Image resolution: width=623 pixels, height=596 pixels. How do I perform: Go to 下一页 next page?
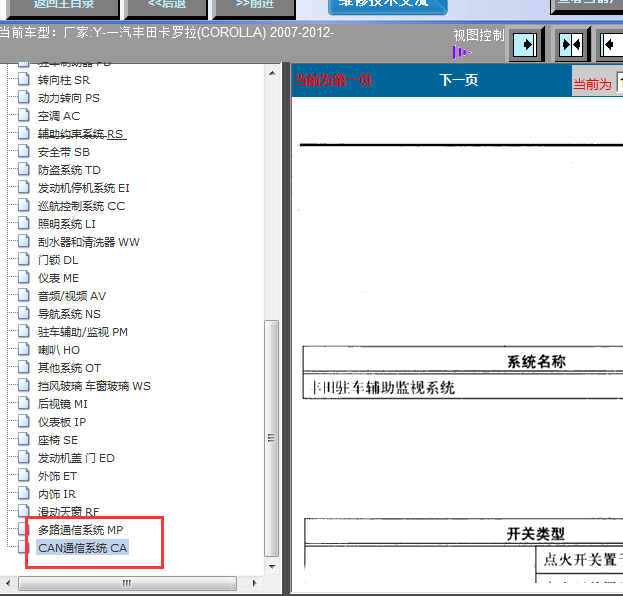(x=459, y=80)
